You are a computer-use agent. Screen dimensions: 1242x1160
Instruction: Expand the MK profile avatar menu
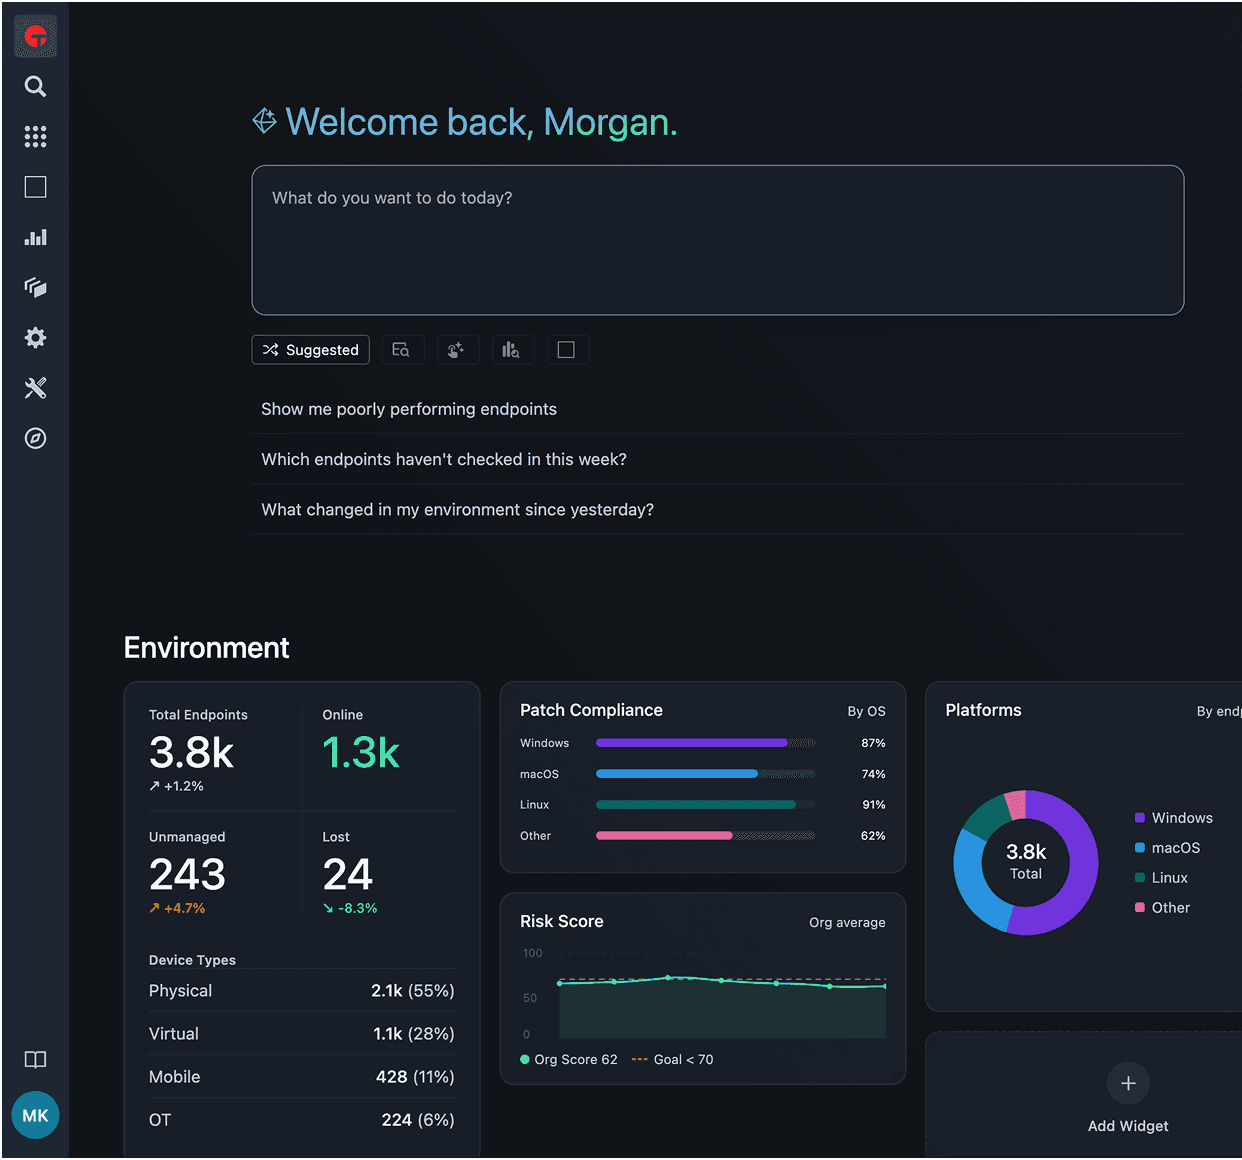35,1115
